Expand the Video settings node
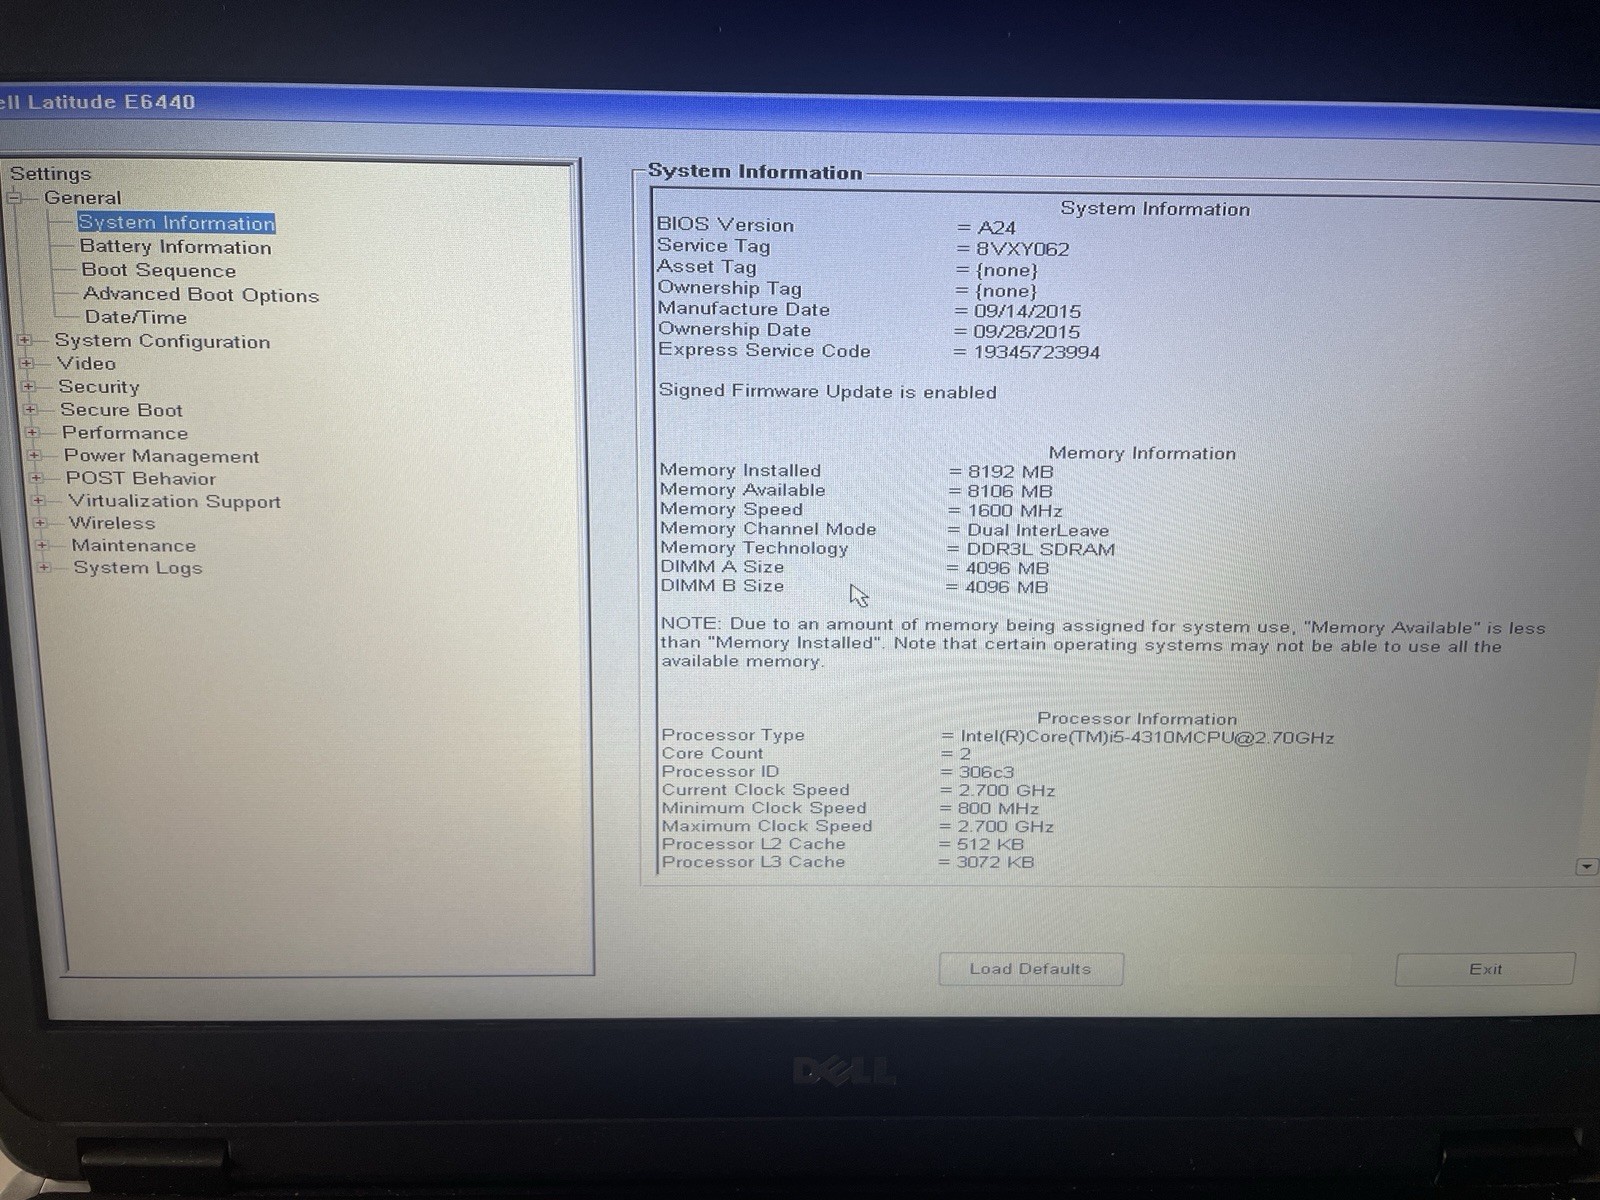The height and width of the screenshot is (1200, 1600). pos(27,364)
